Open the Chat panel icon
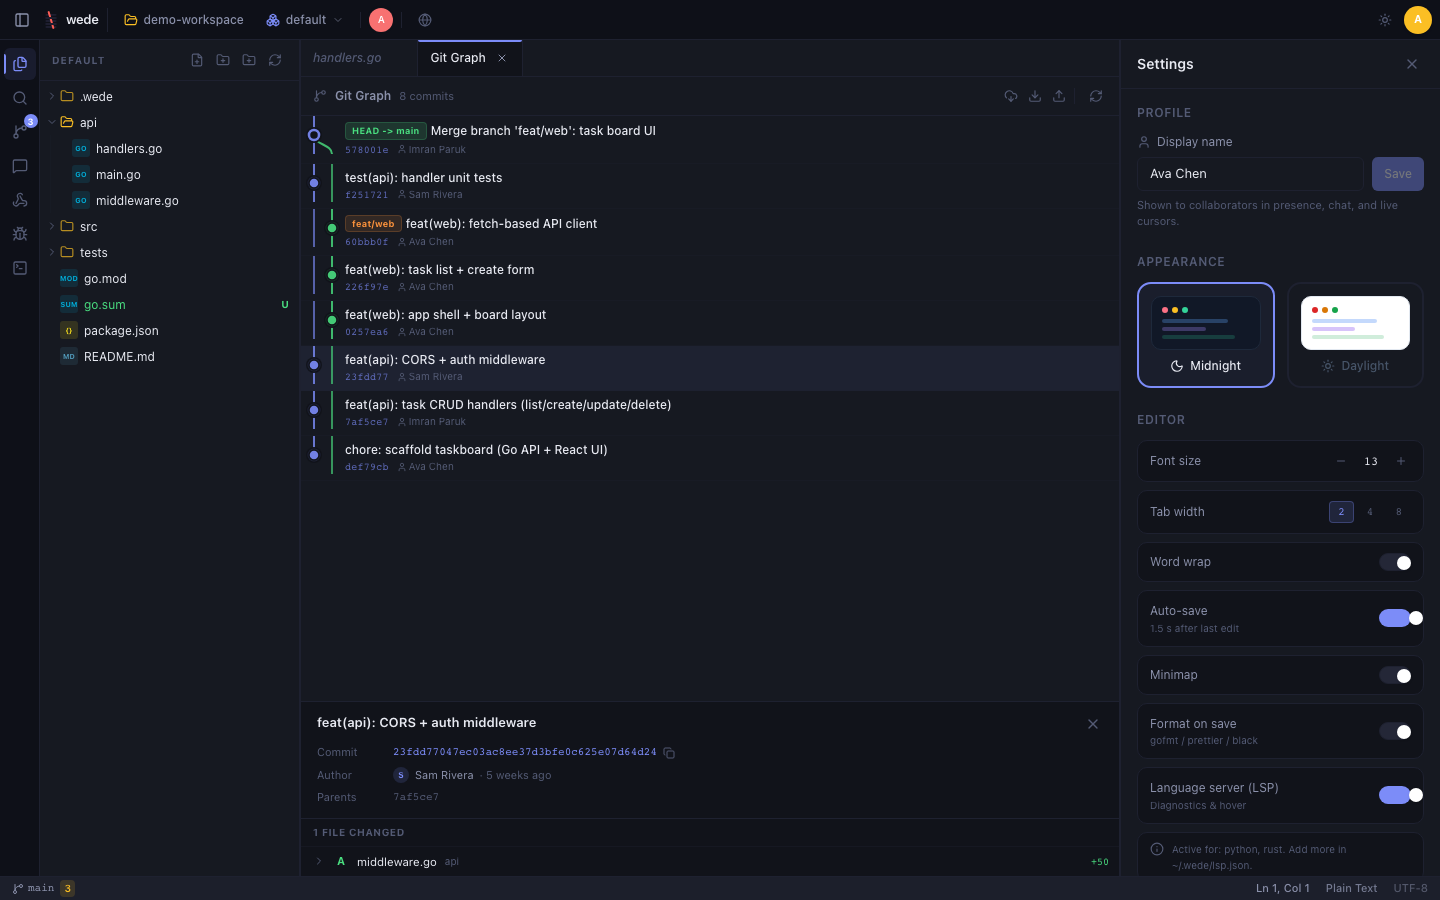The height and width of the screenshot is (900, 1440). (20, 166)
